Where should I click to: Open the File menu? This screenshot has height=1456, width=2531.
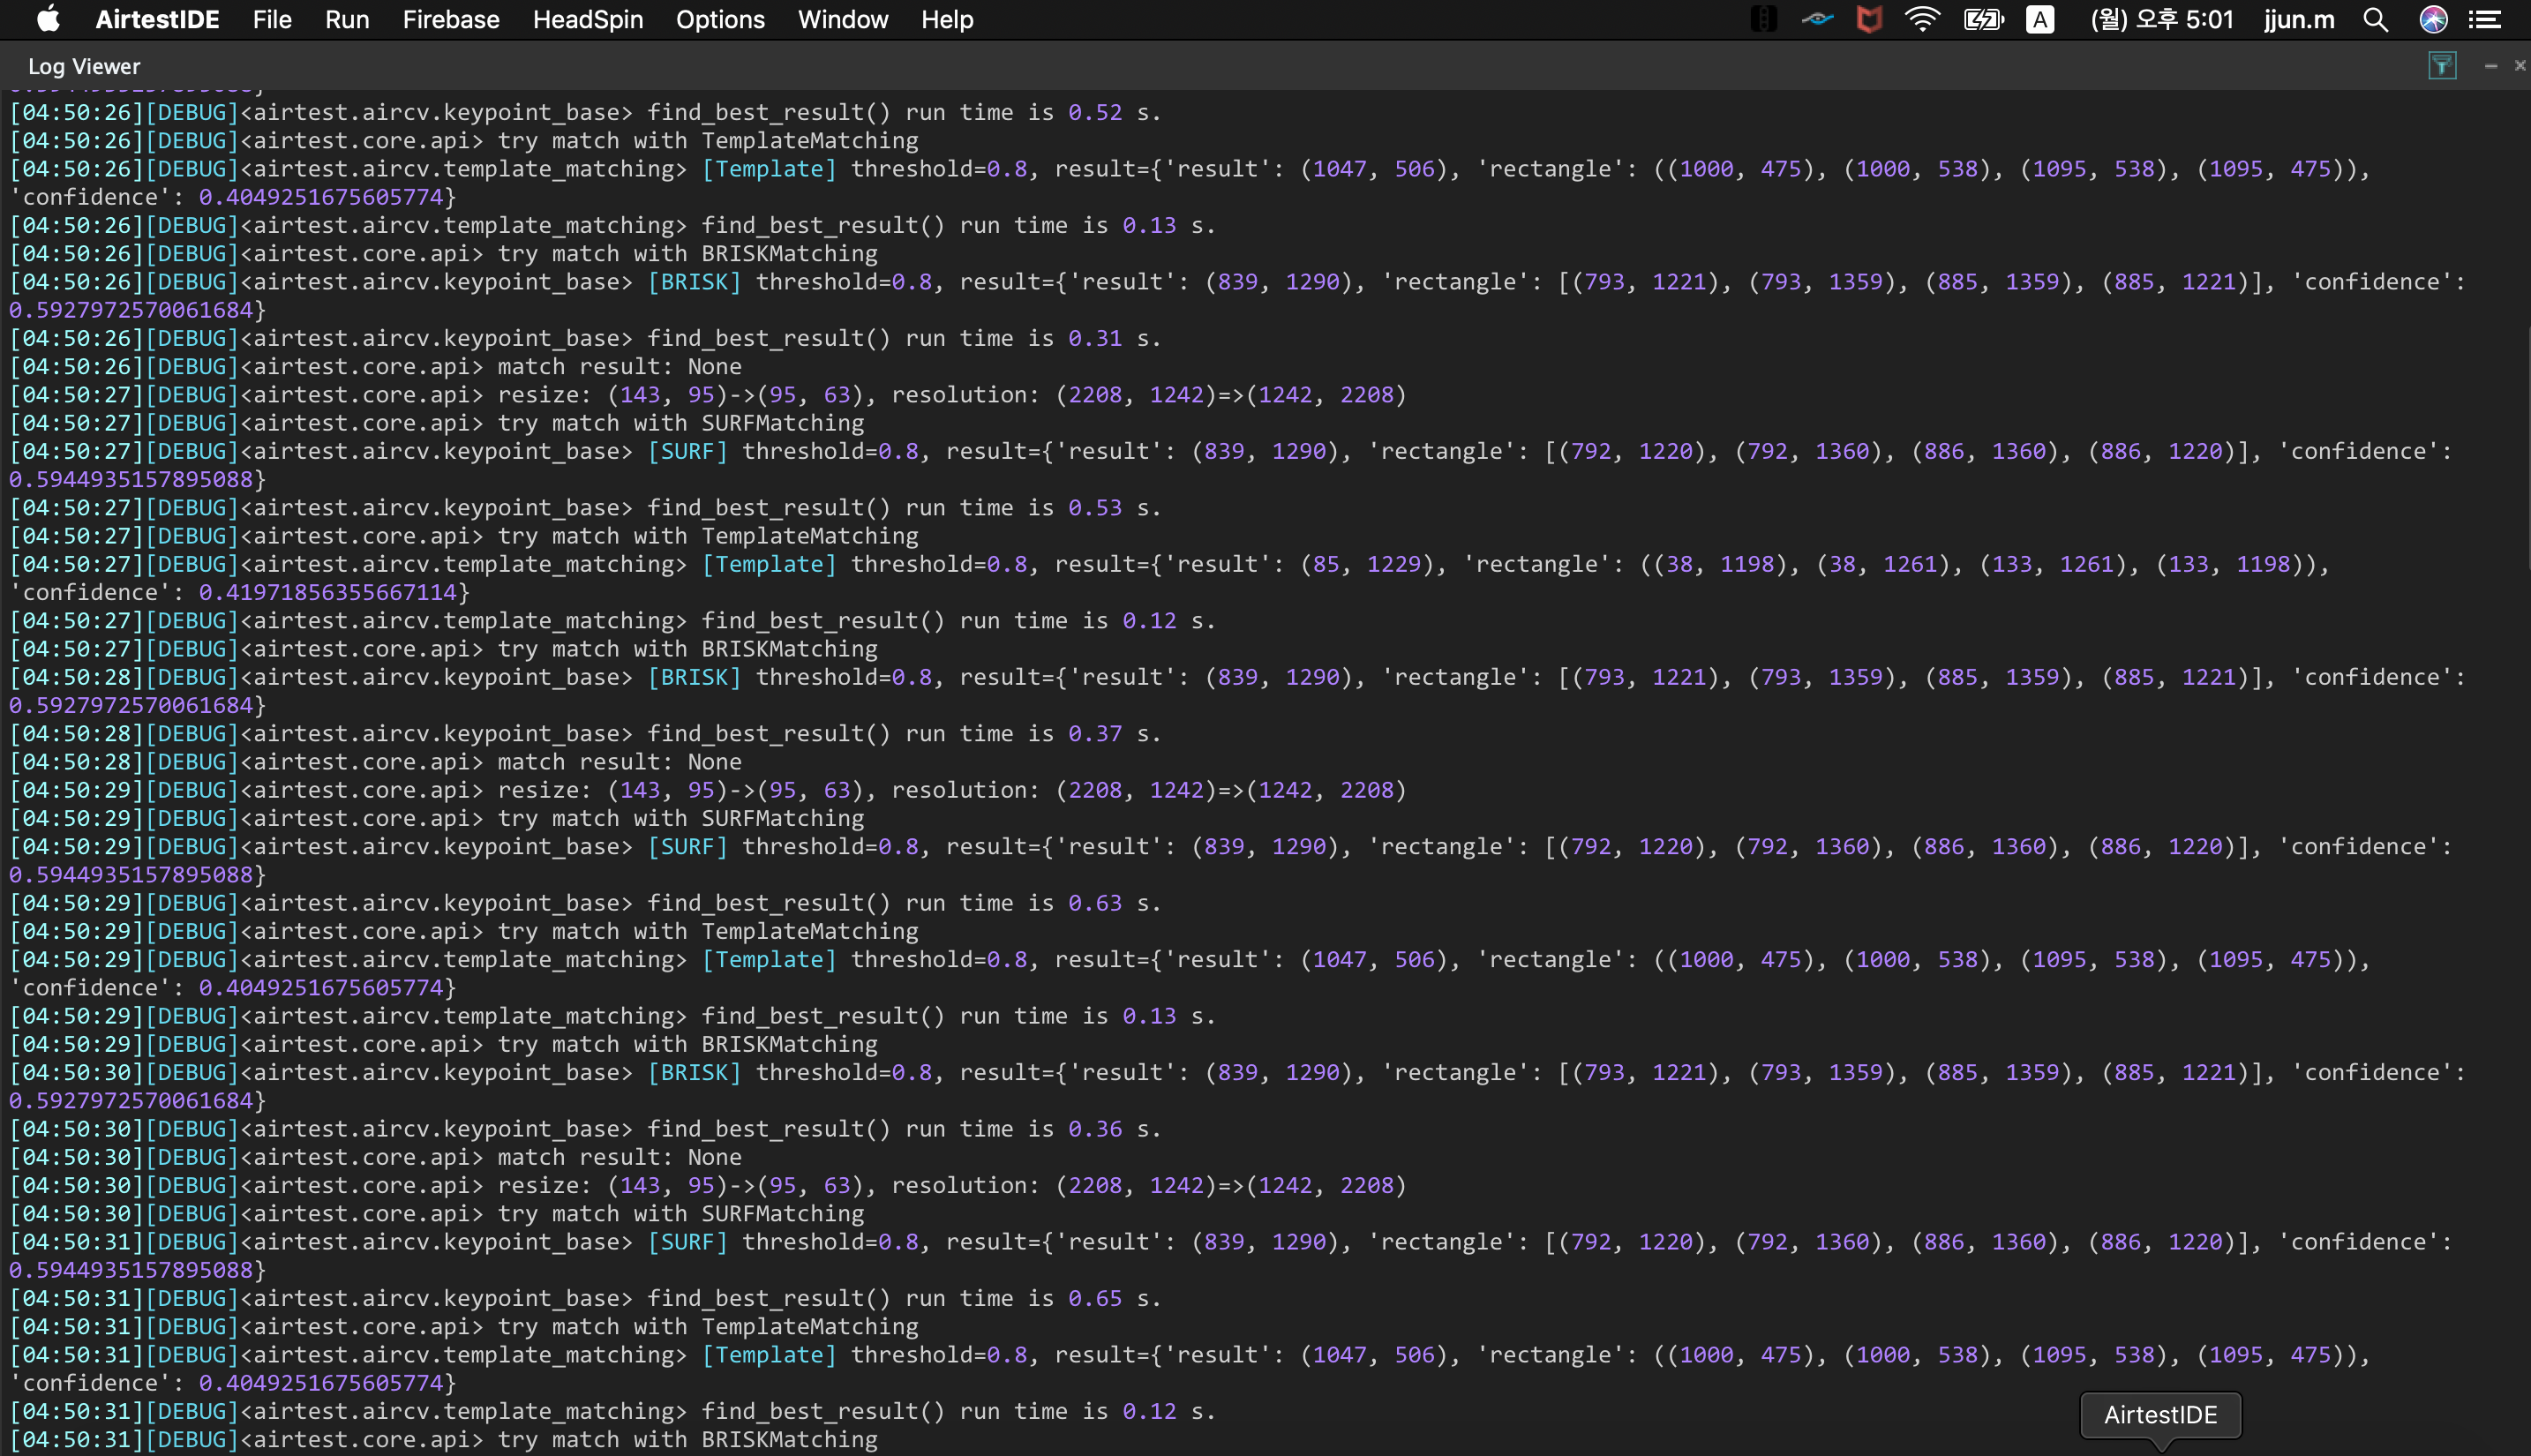tap(272, 19)
